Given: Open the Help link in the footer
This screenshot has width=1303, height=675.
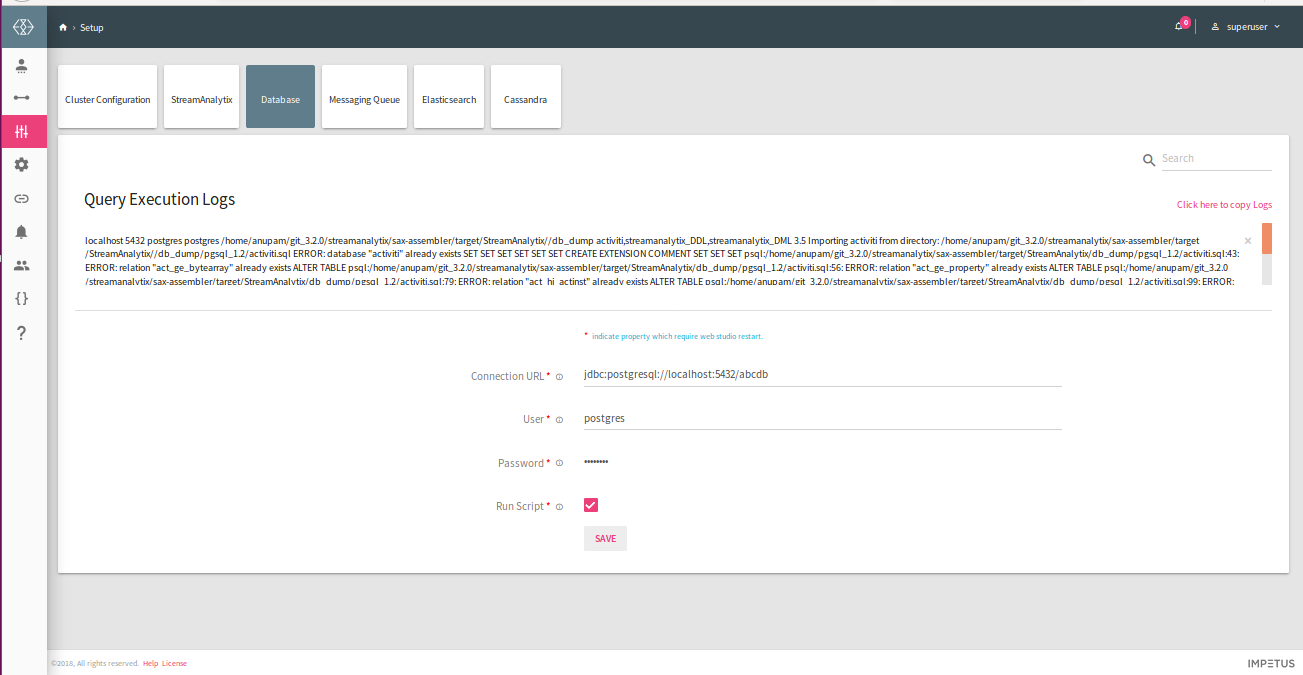Looking at the screenshot, I should click(150, 663).
